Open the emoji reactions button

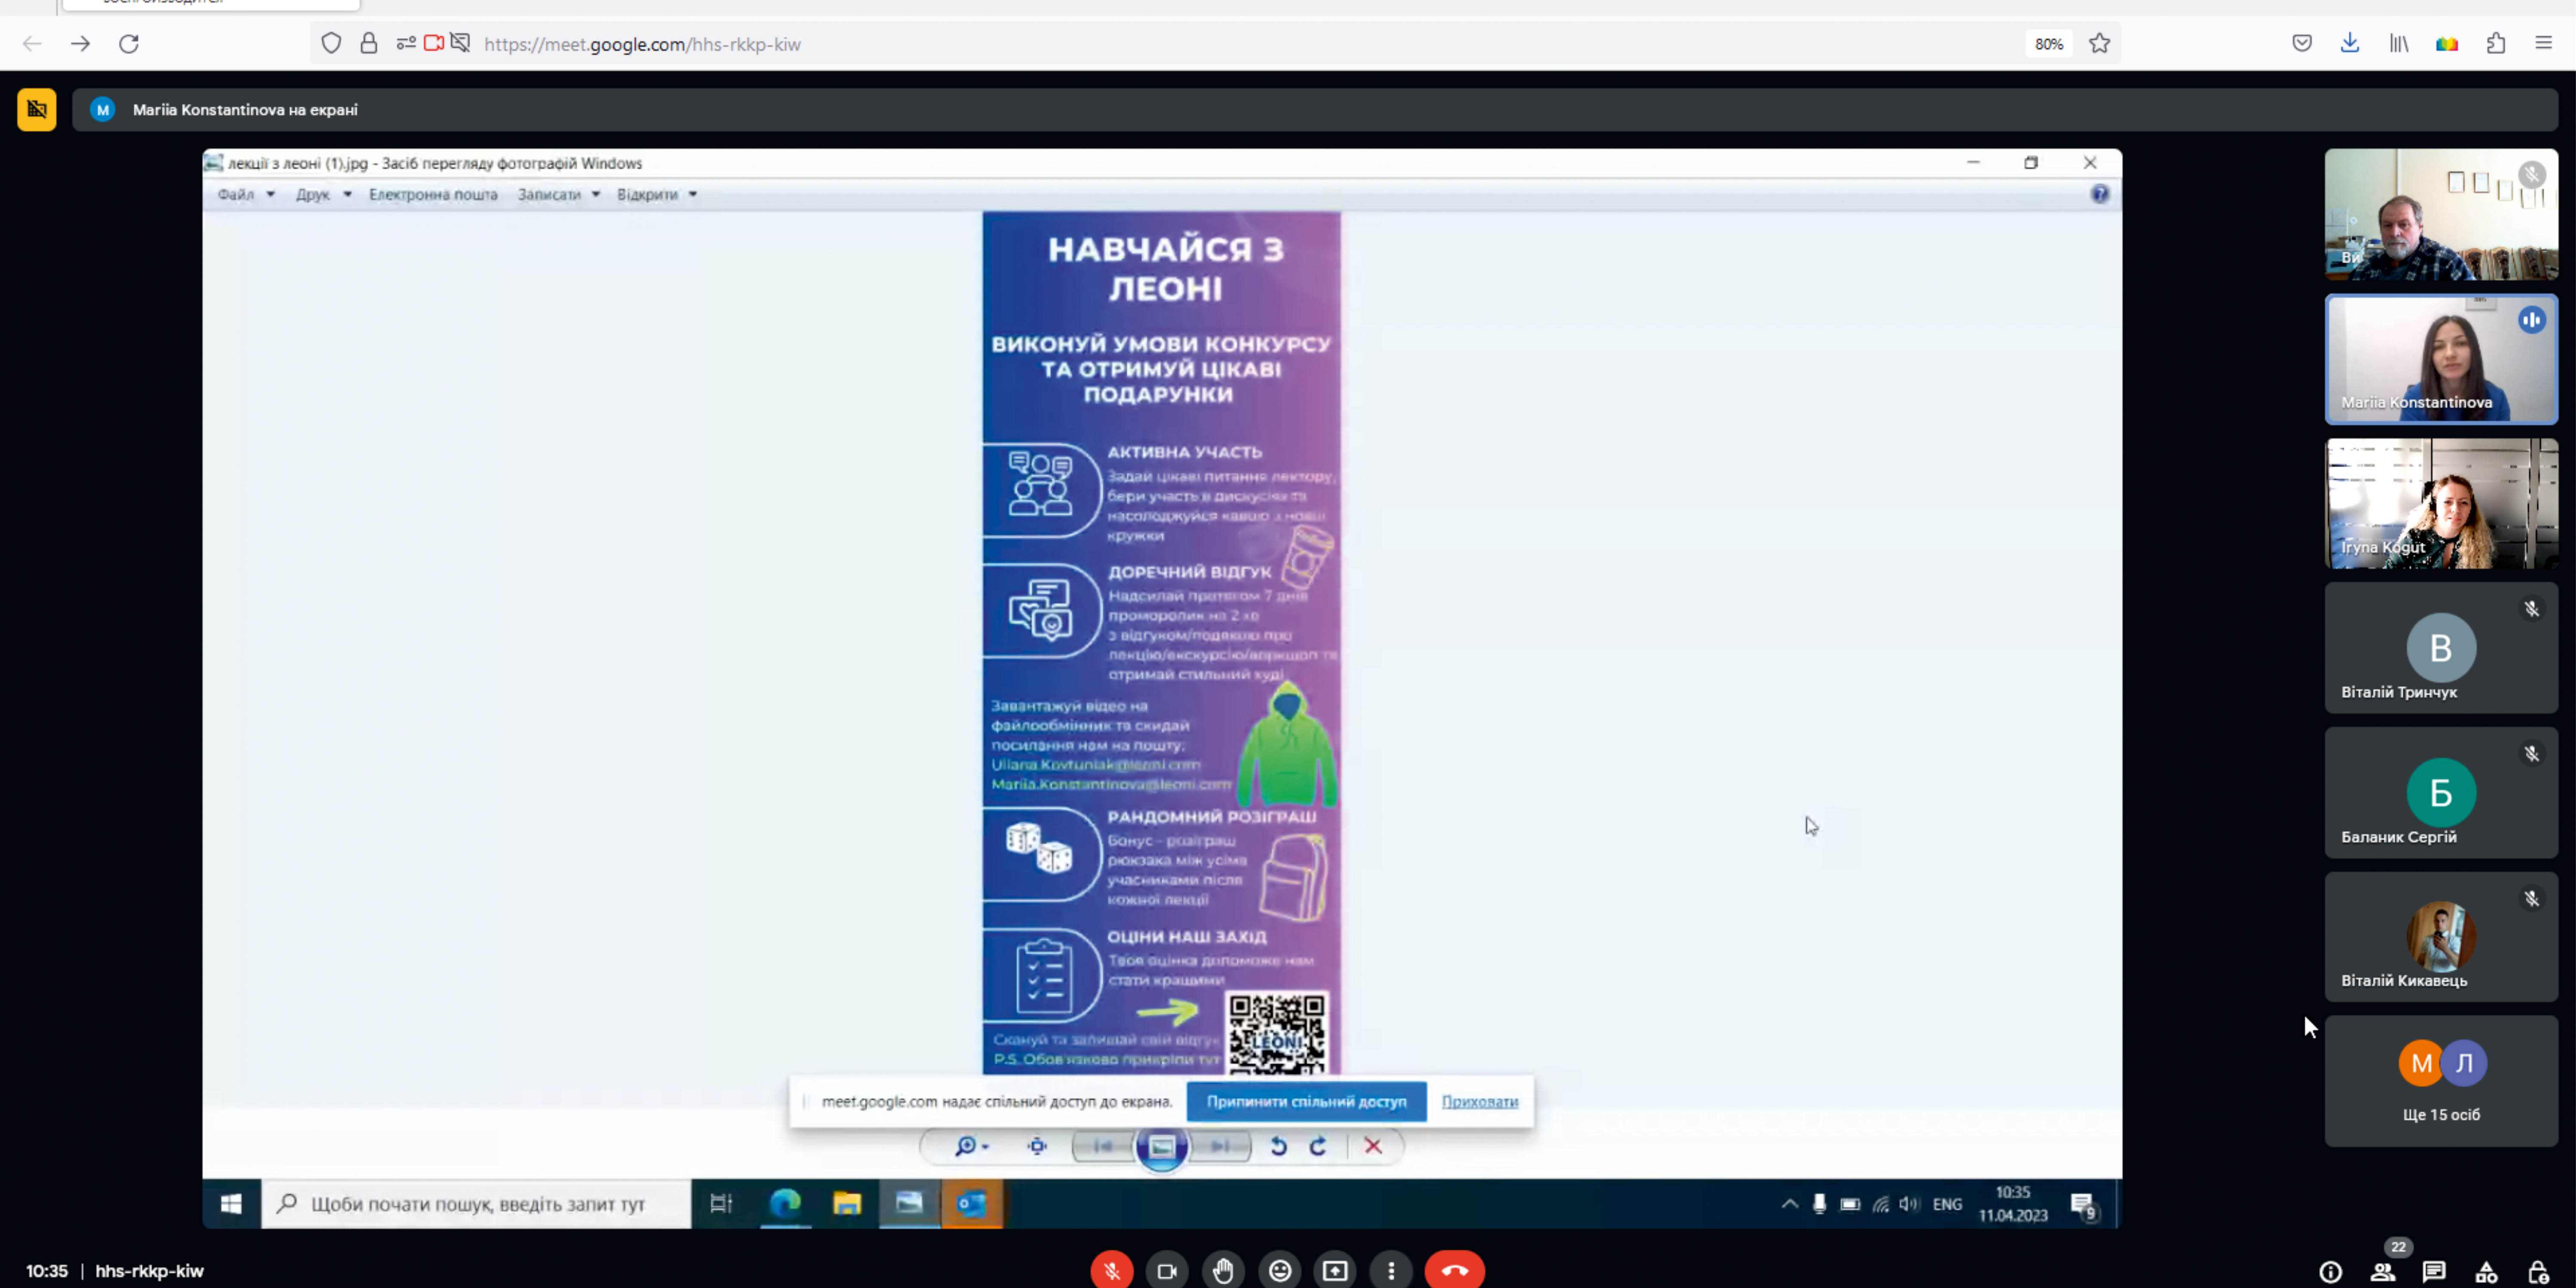click(x=1279, y=1270)
